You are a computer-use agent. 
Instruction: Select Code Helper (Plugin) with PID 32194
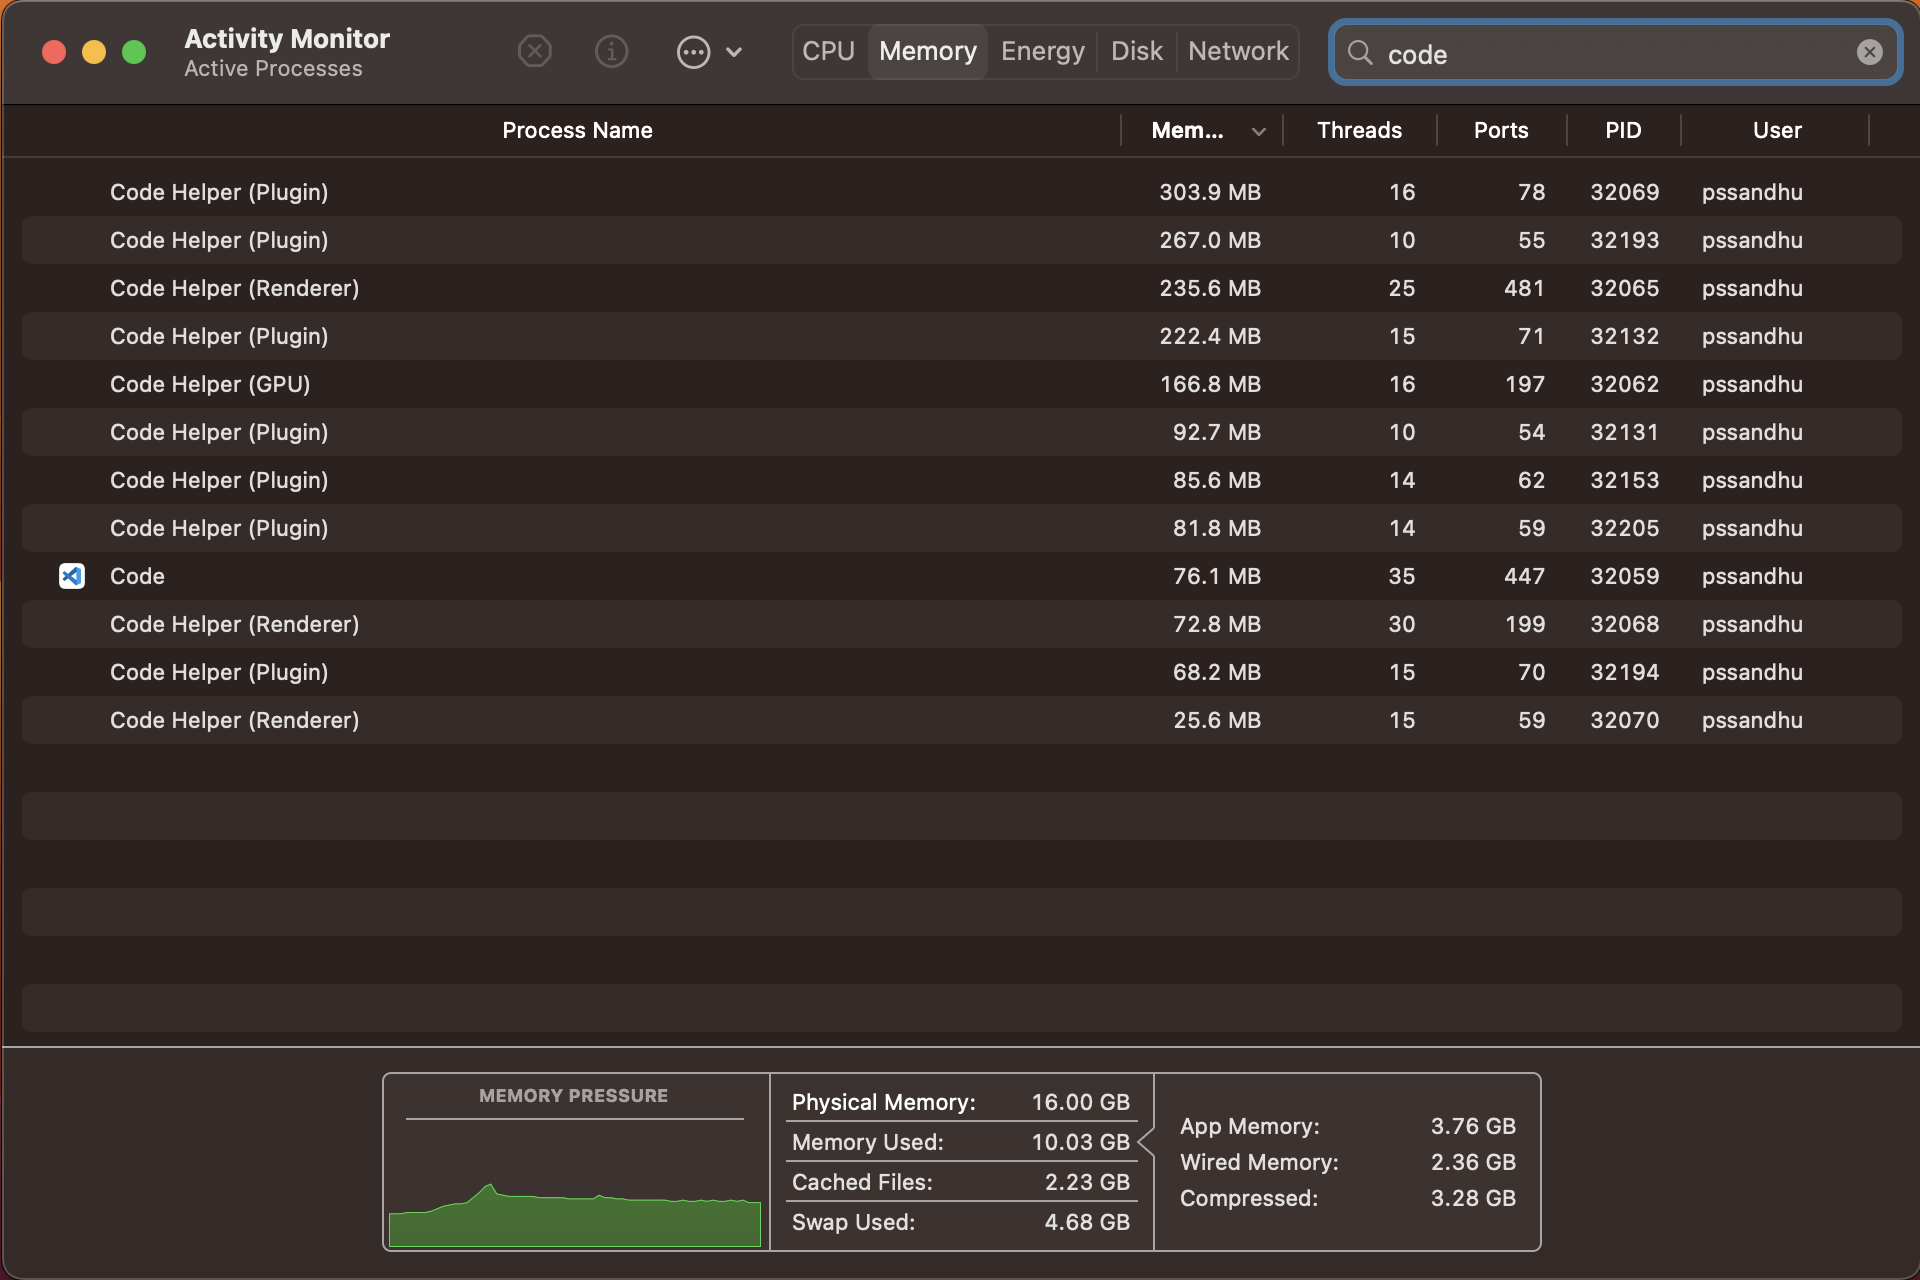pyautogui.click(x=961, y=672)
